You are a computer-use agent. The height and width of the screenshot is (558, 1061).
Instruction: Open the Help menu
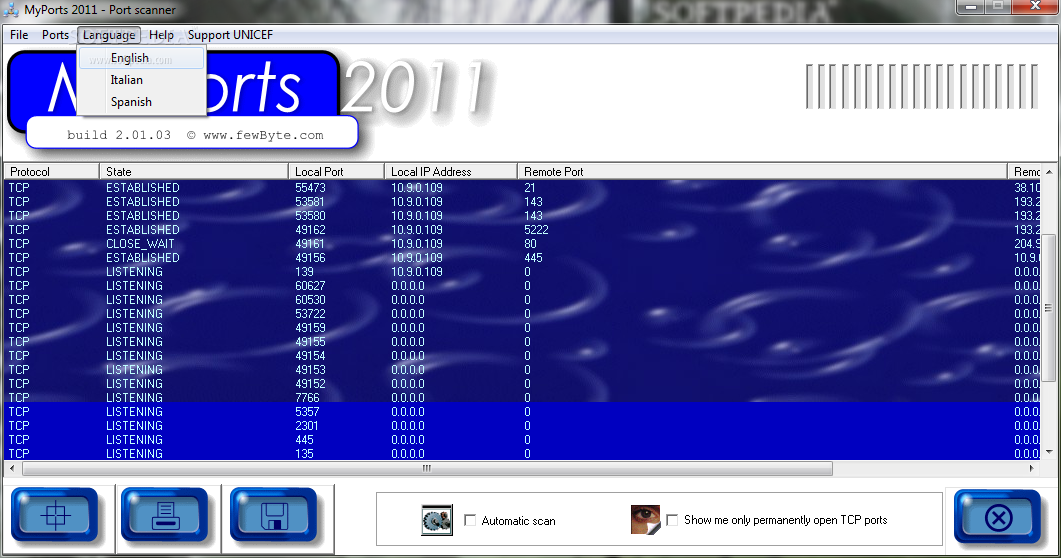161,34
